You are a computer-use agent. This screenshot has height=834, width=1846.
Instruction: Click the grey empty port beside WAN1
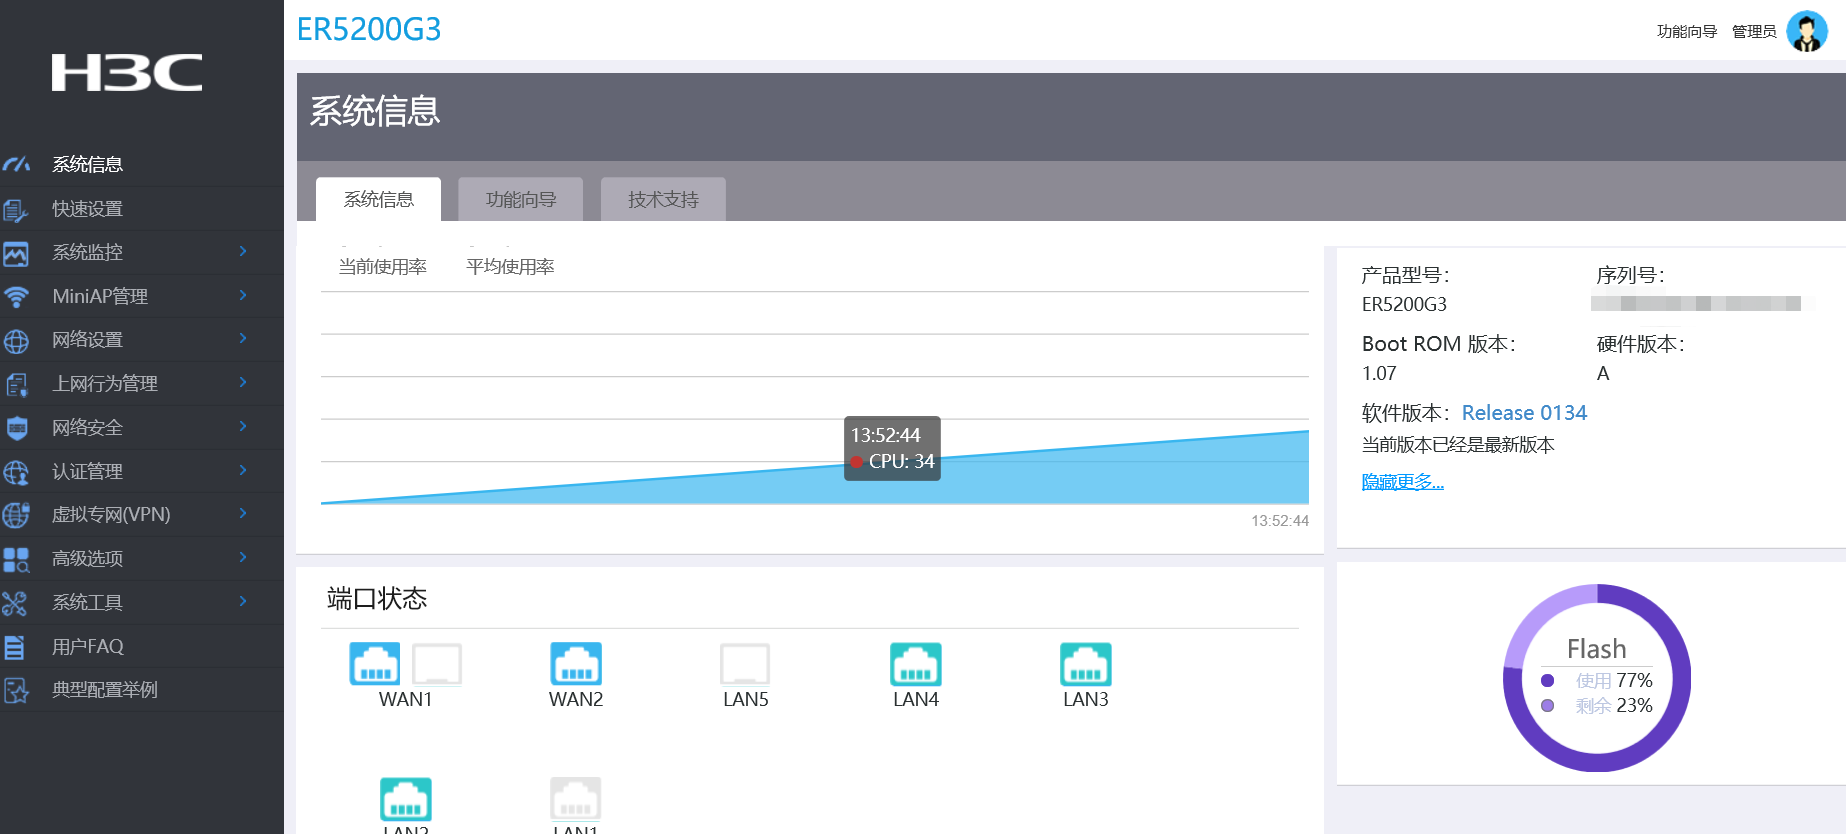[x=437, y=664]
